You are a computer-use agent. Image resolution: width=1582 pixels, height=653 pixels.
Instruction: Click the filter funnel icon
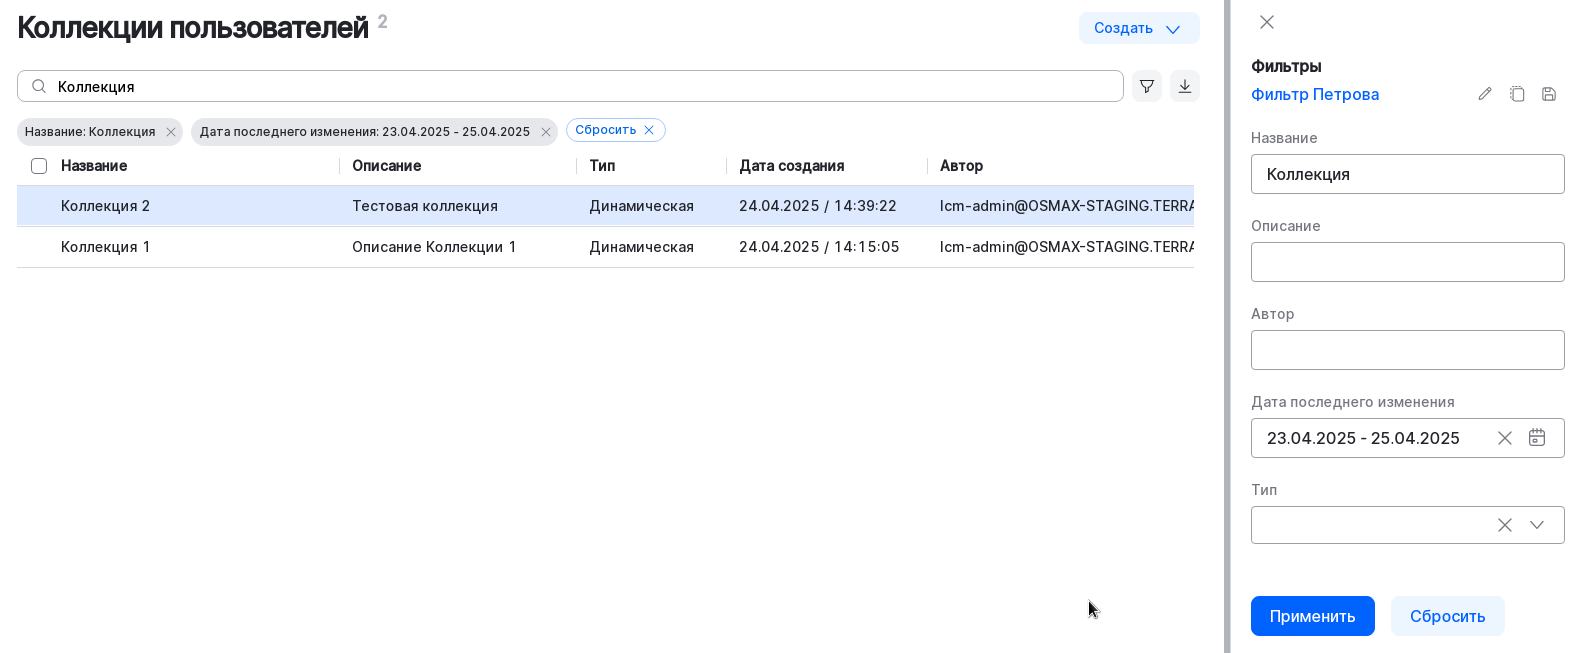coord(1147,87)
